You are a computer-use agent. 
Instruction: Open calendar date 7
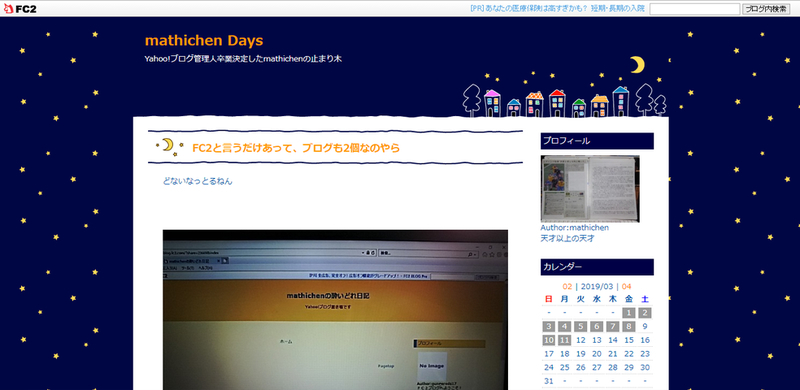click(613, 326)
